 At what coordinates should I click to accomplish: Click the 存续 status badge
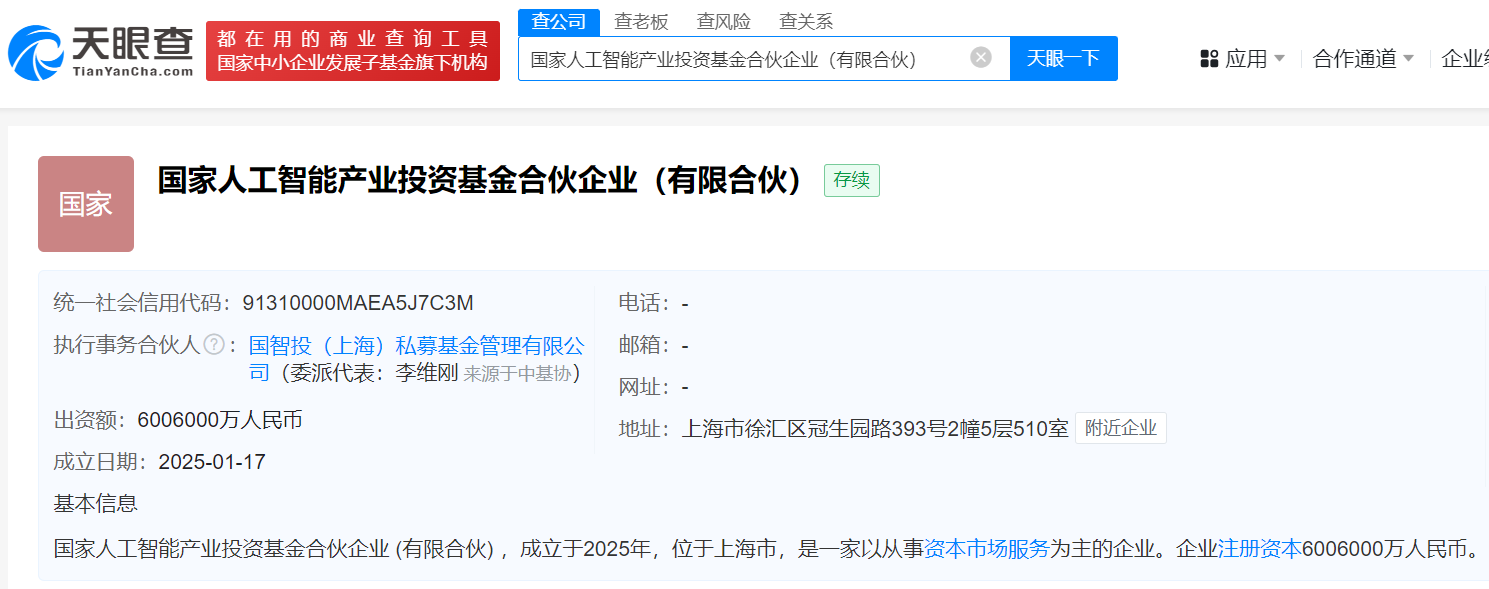pos(851,181)
